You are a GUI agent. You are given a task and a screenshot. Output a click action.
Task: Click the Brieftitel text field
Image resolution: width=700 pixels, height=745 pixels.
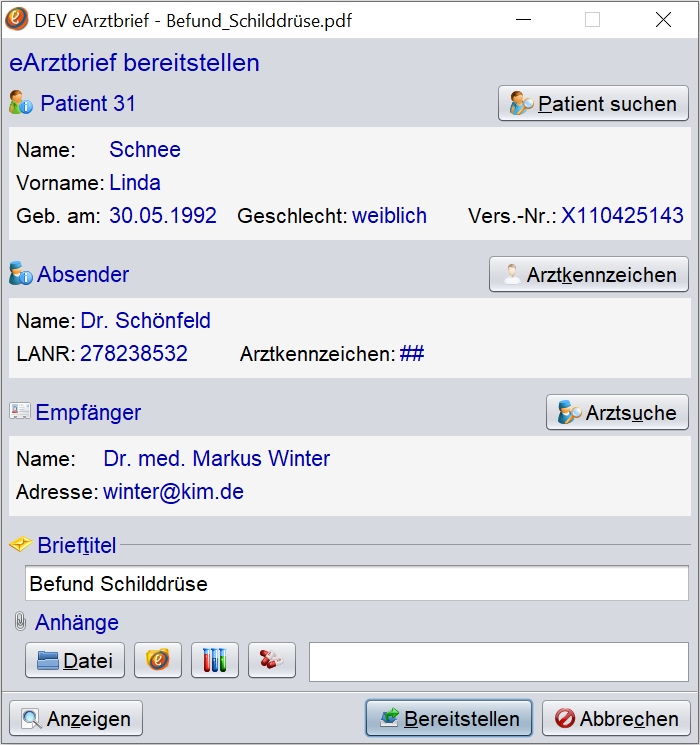coord(357,583)
